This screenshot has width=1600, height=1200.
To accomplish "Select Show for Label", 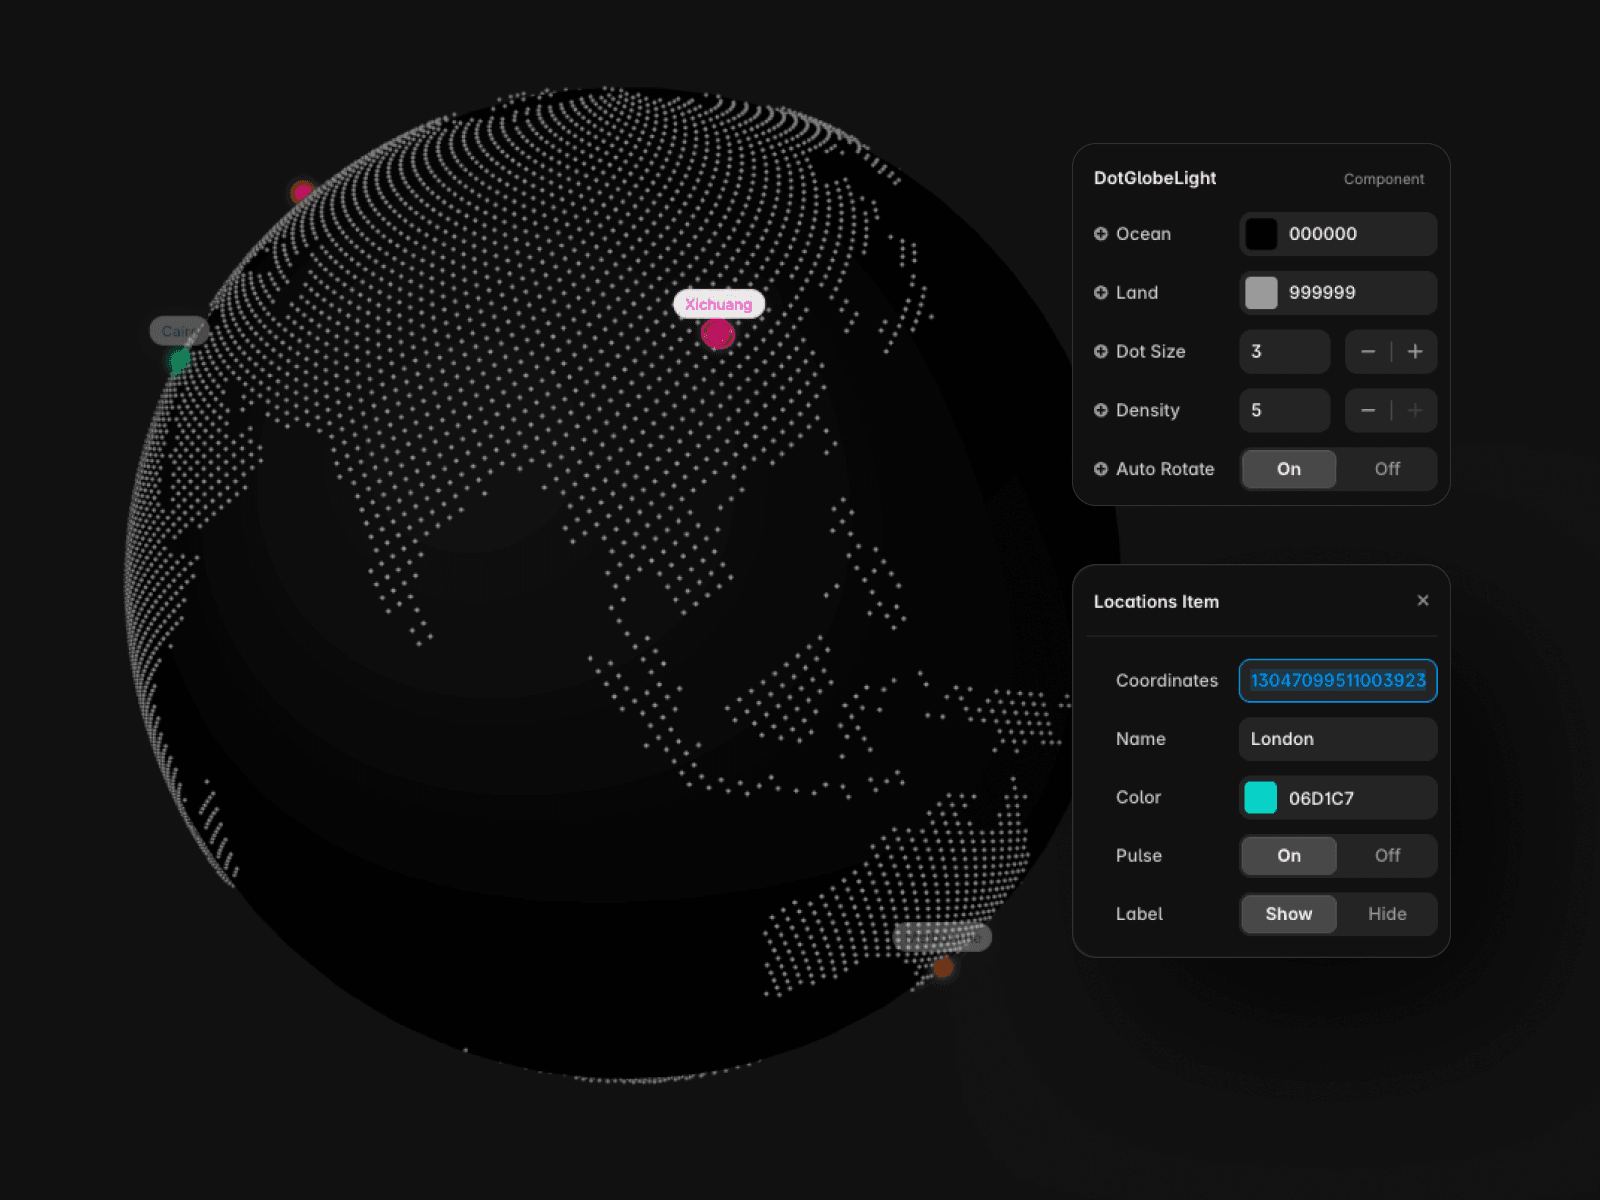I will coord(1289,914).
